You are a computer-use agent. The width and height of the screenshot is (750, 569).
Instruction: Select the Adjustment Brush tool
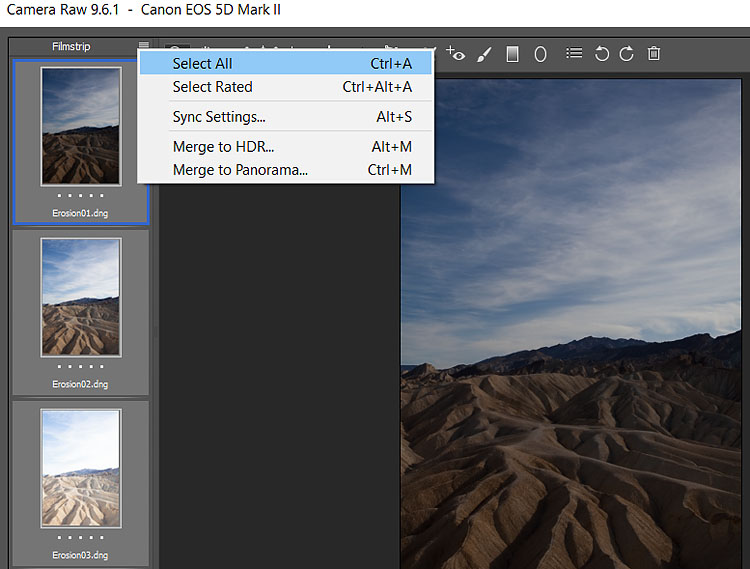[484, 54]
